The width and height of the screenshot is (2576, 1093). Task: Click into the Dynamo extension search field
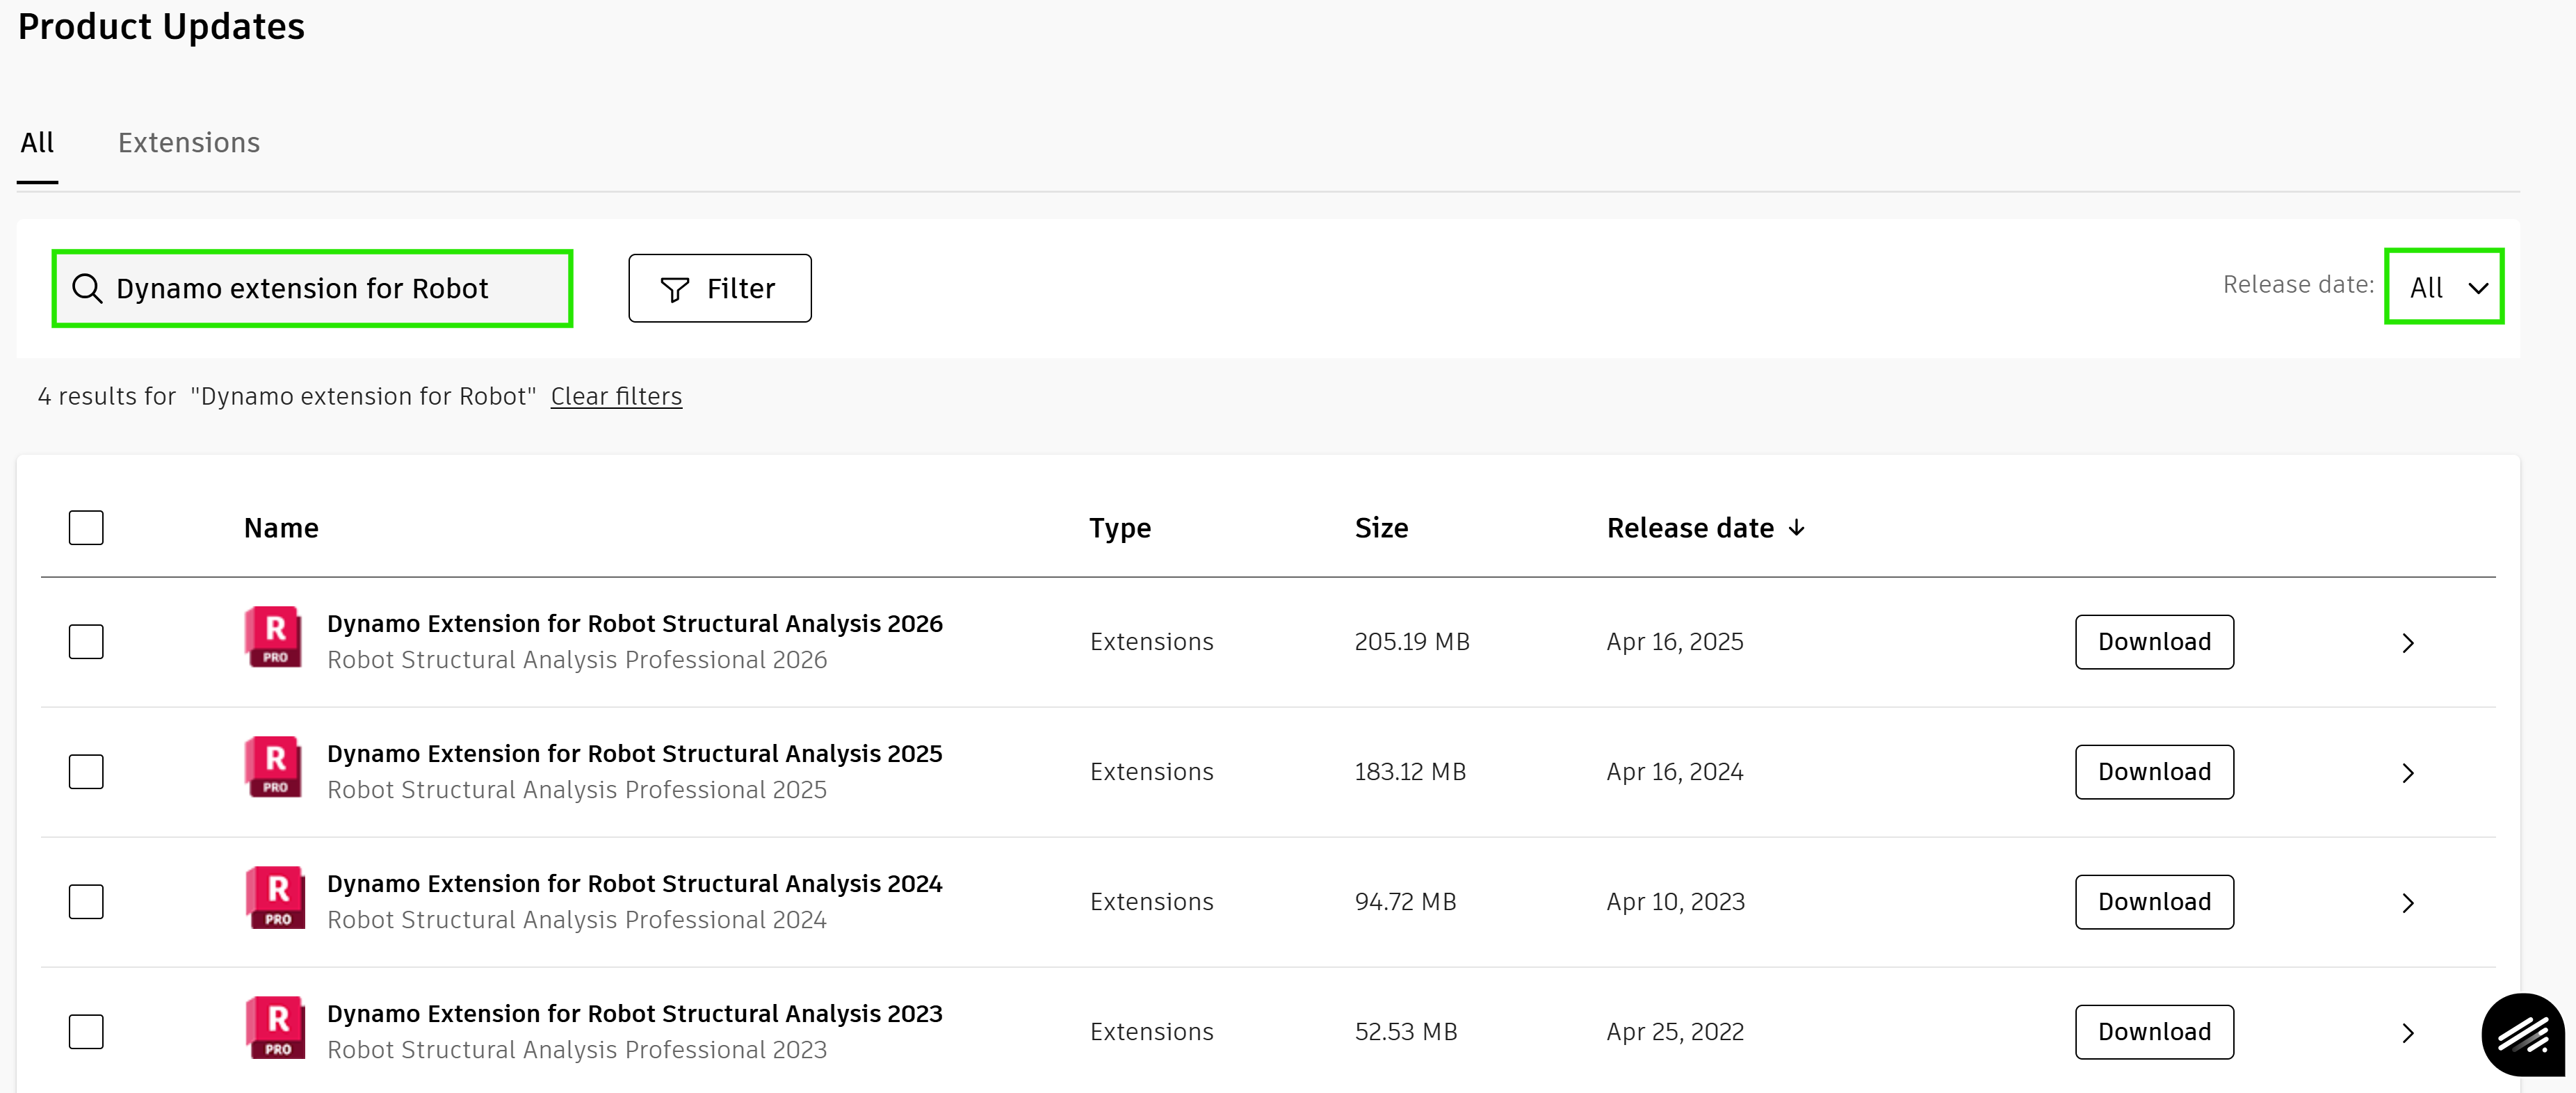tap(330, 288)
